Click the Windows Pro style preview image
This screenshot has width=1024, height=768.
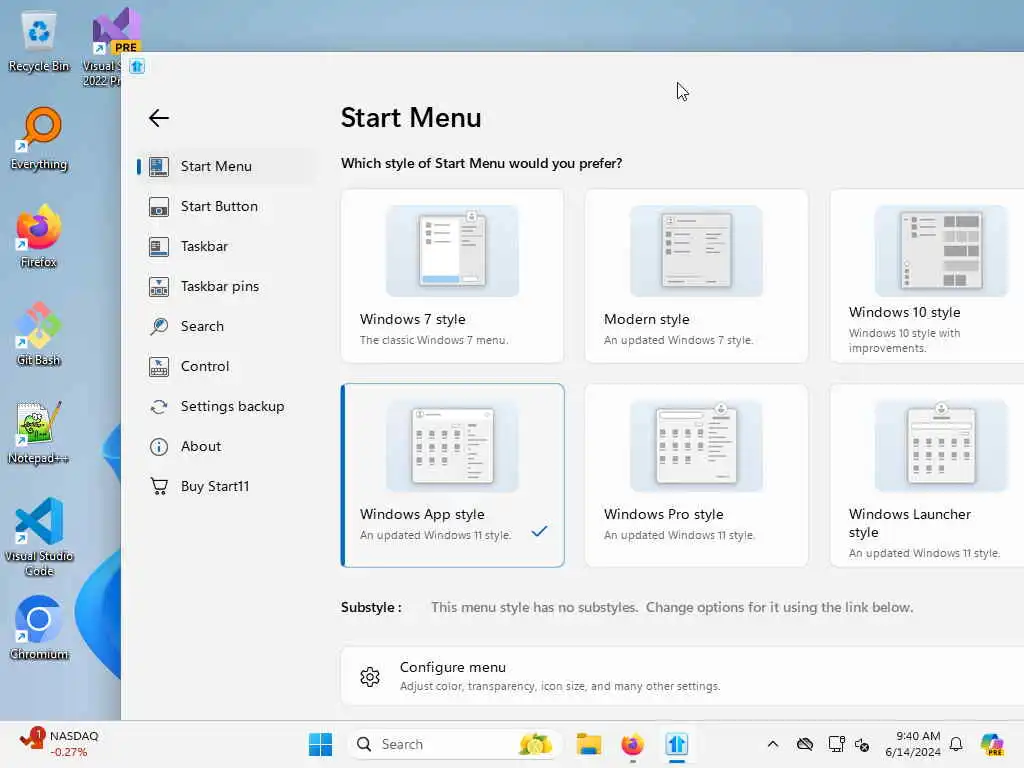pos(696,446)
